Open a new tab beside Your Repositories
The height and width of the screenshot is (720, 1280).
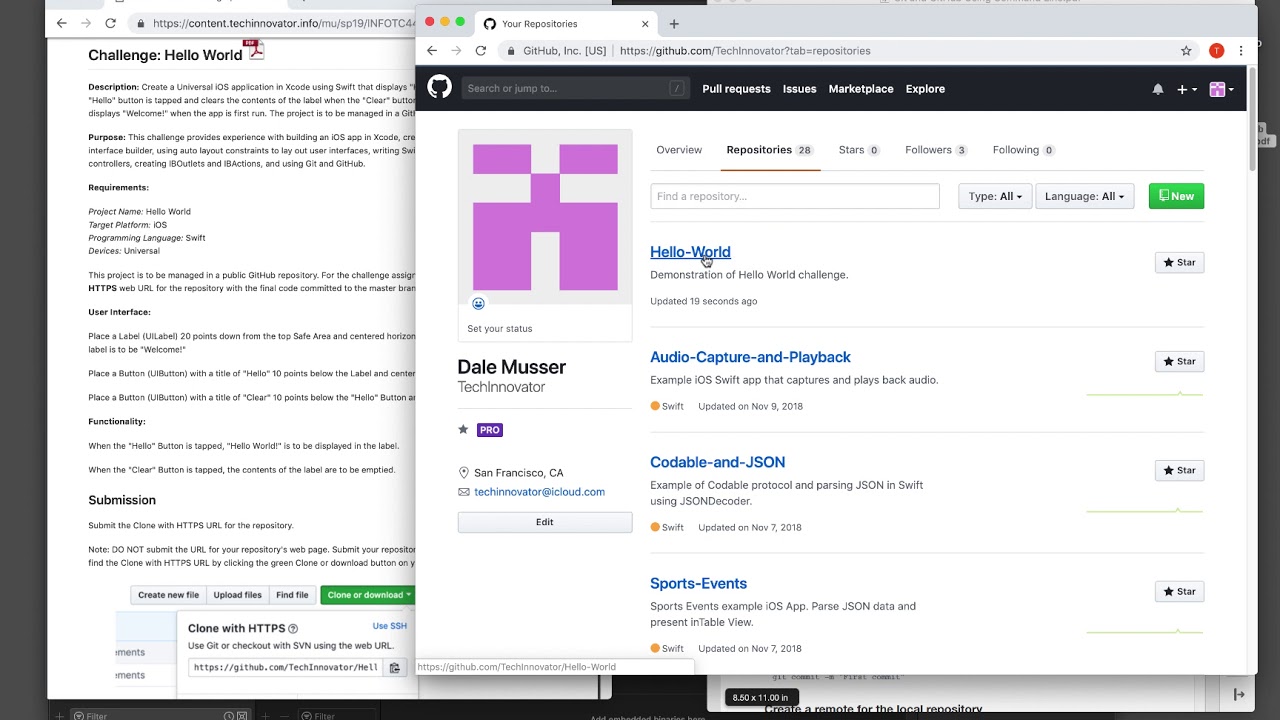[x=674, y=24]
